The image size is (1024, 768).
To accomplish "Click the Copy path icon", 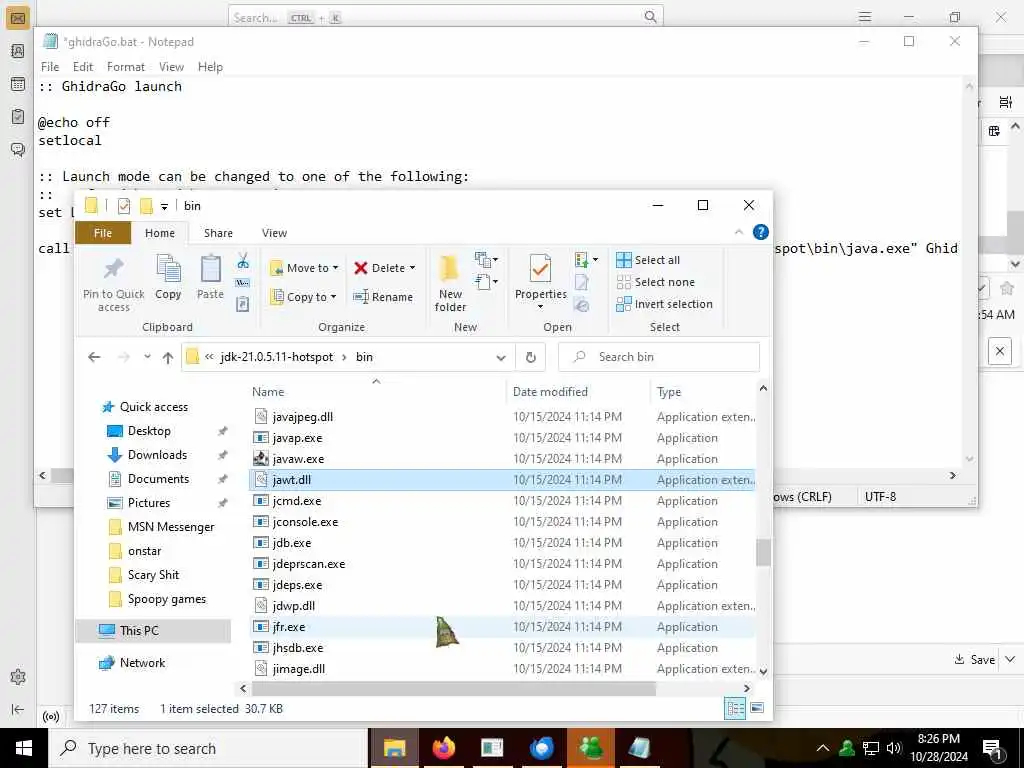I will click(x=243, y=283).
